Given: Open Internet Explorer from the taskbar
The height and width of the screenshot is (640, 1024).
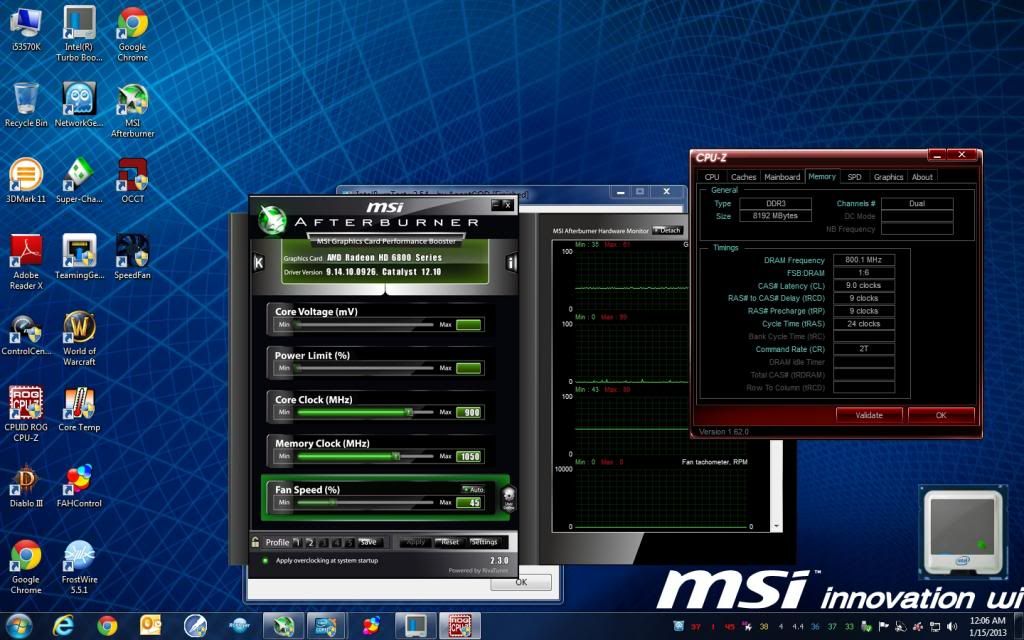Looking at the screenshot, I should pyautogui.click(x=63, y=626).
